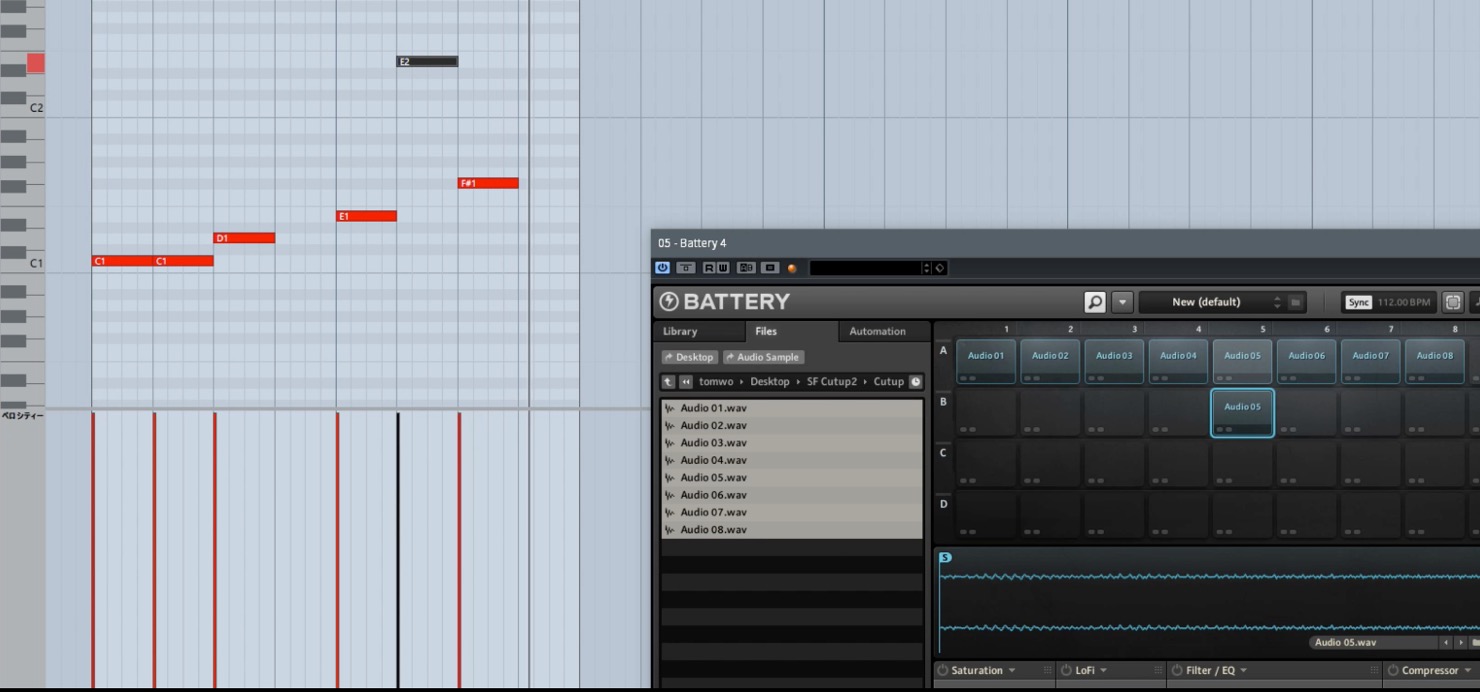Open the recent folders clock icon
Screen dimensions: 1480x692
pos(915,382)
